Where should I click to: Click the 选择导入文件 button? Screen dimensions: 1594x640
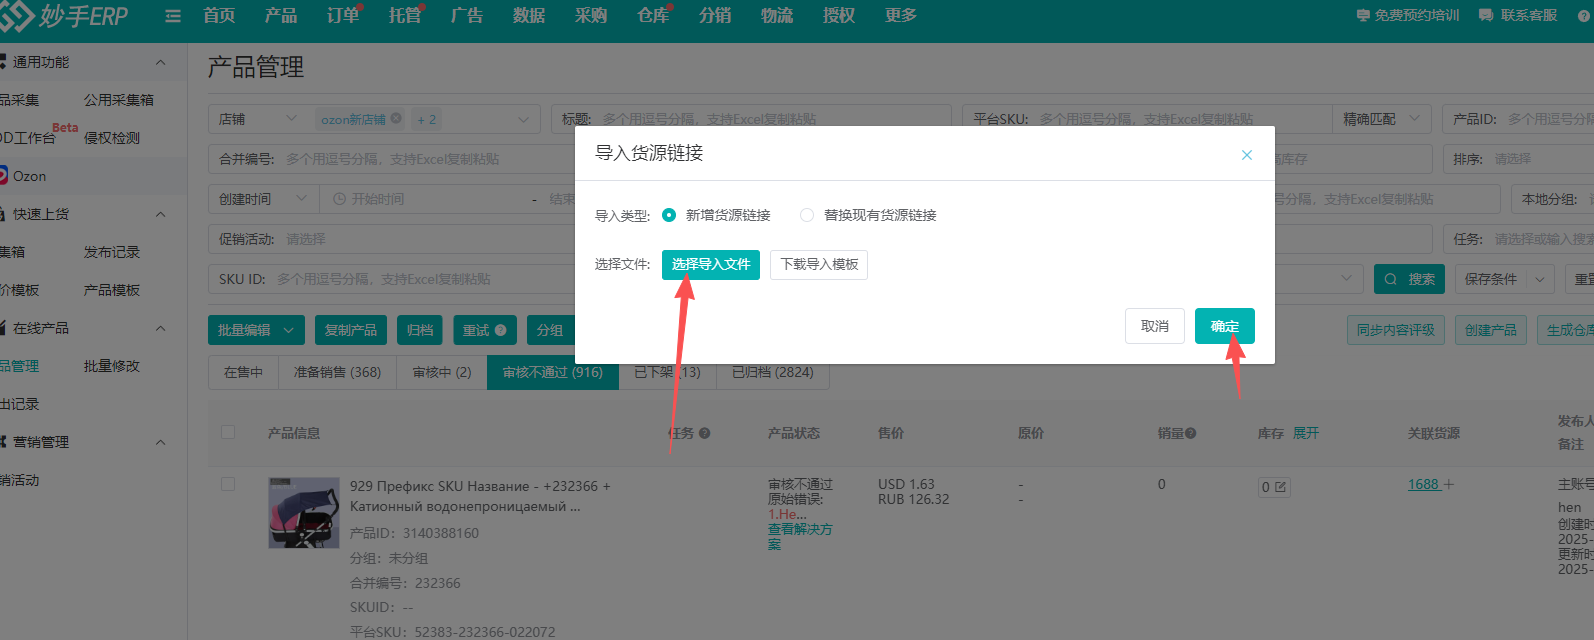point(711,265)
